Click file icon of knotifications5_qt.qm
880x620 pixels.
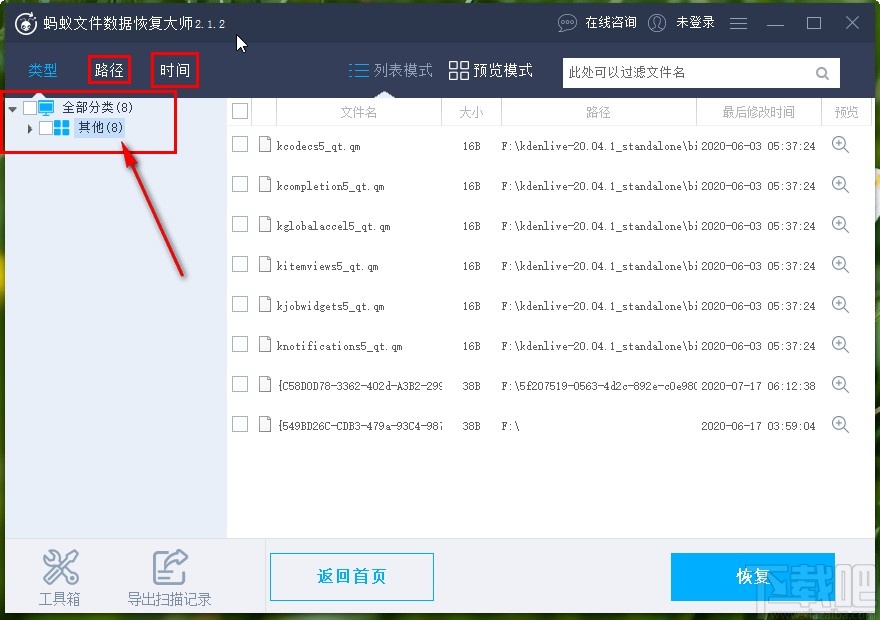(x=265, y=344)
